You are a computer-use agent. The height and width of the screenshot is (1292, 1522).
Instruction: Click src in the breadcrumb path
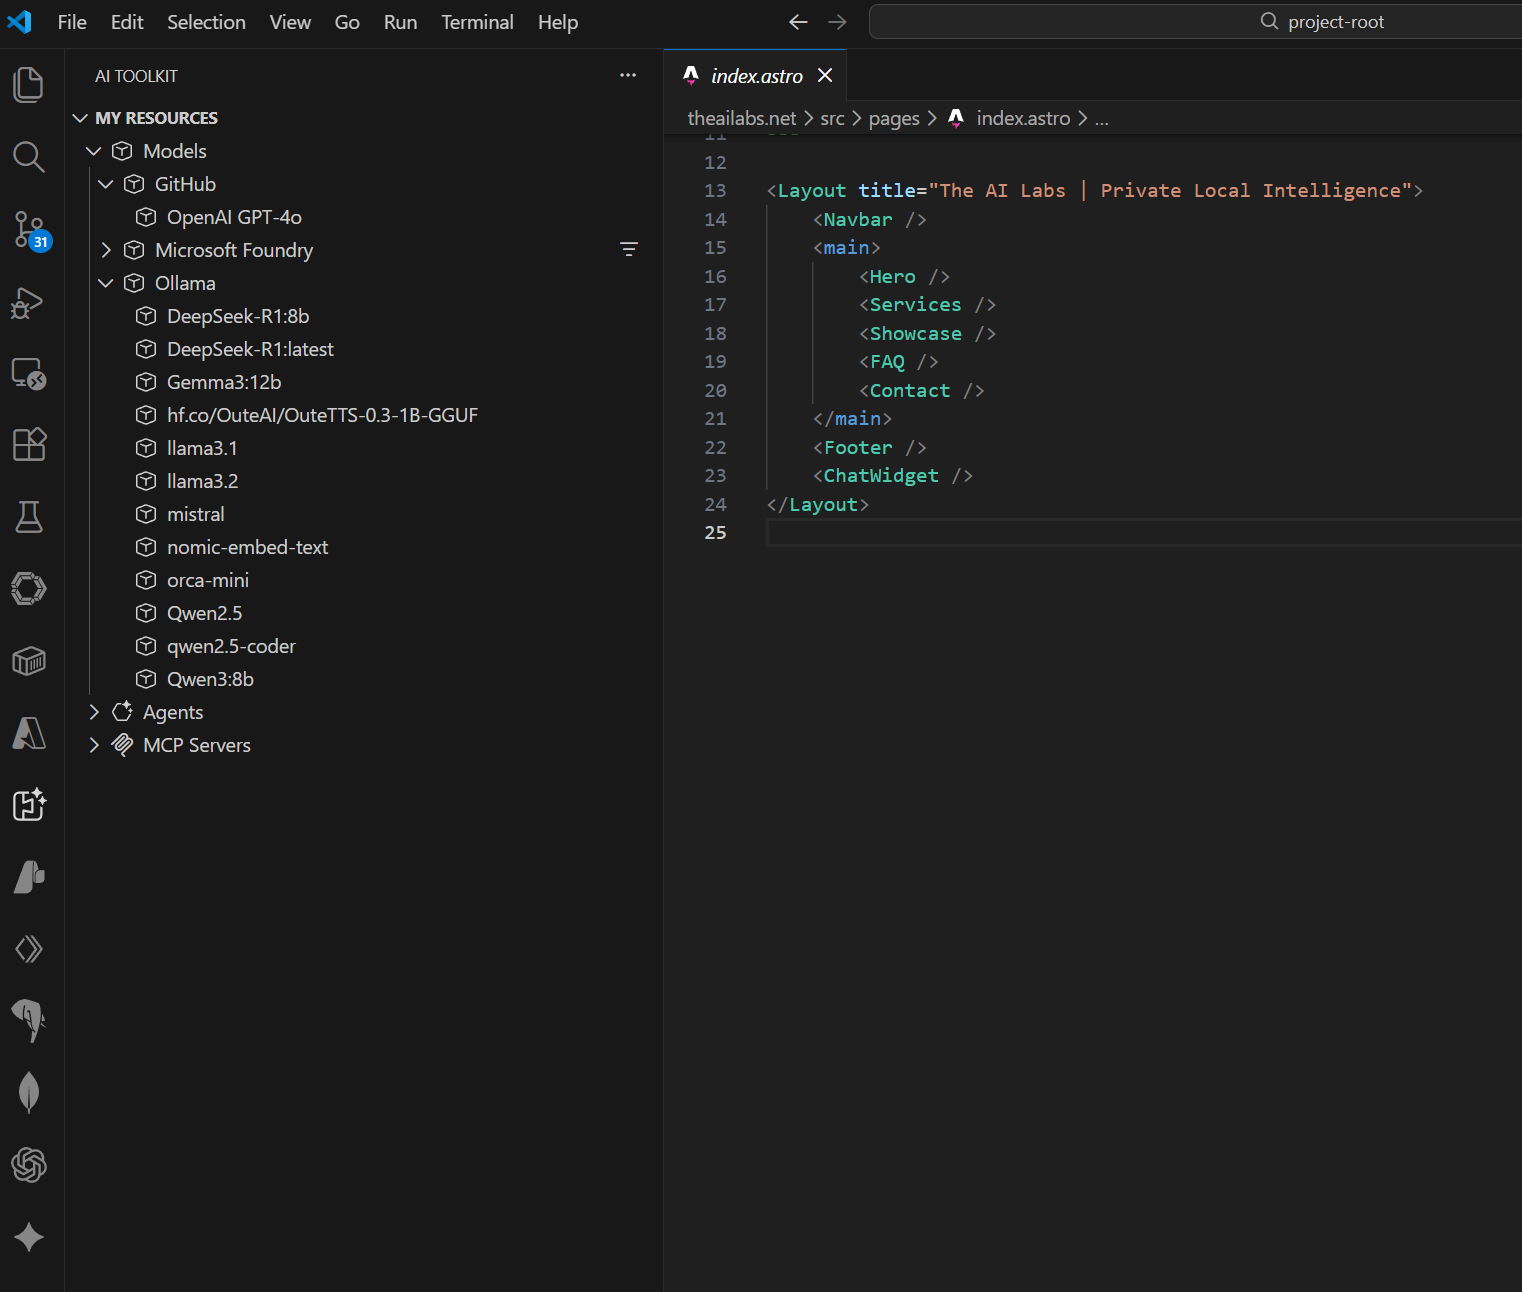tap(832, 118)
